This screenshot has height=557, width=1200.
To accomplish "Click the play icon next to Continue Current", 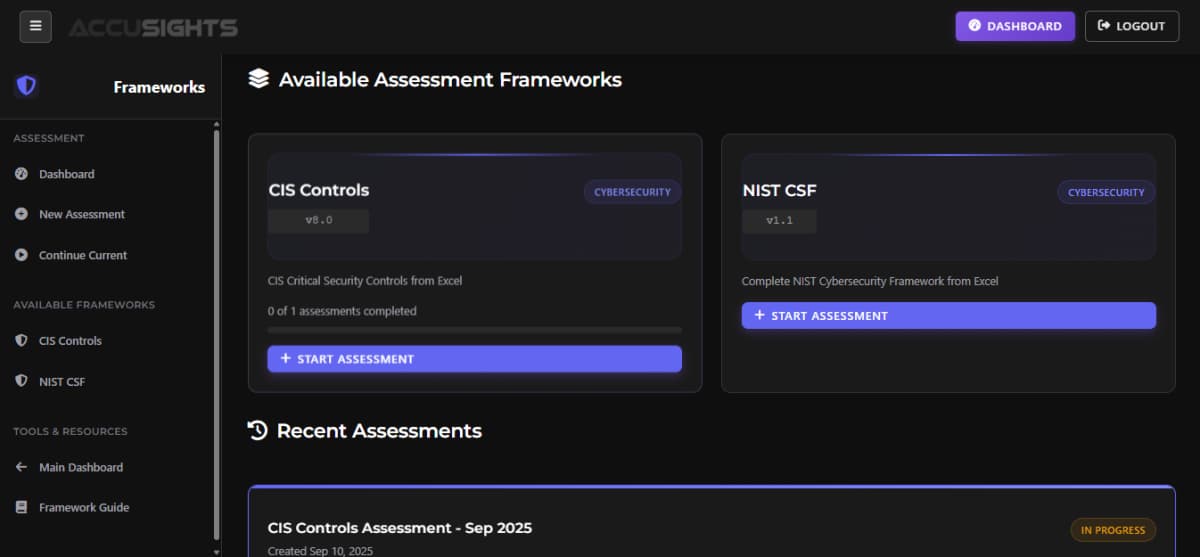I will [21, 255].
